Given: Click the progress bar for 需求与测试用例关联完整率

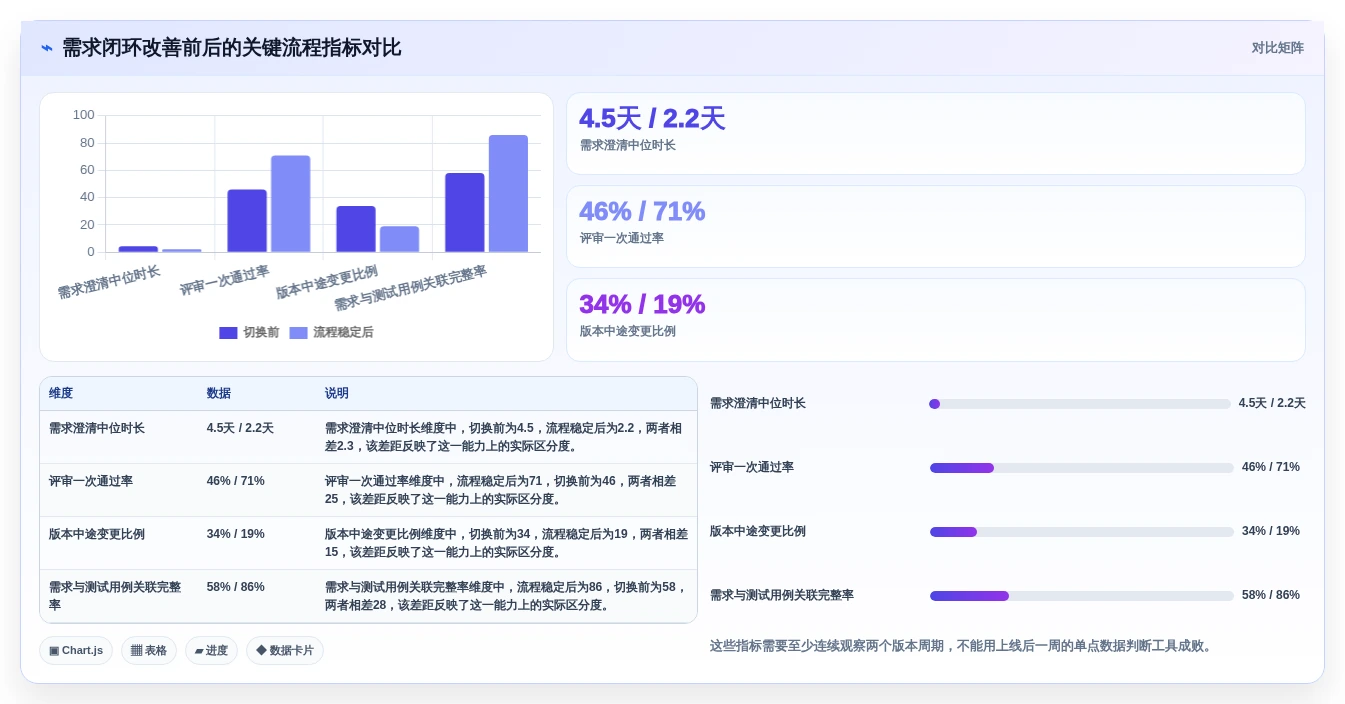Looking at the screenshot, I should coord(1082,596).
